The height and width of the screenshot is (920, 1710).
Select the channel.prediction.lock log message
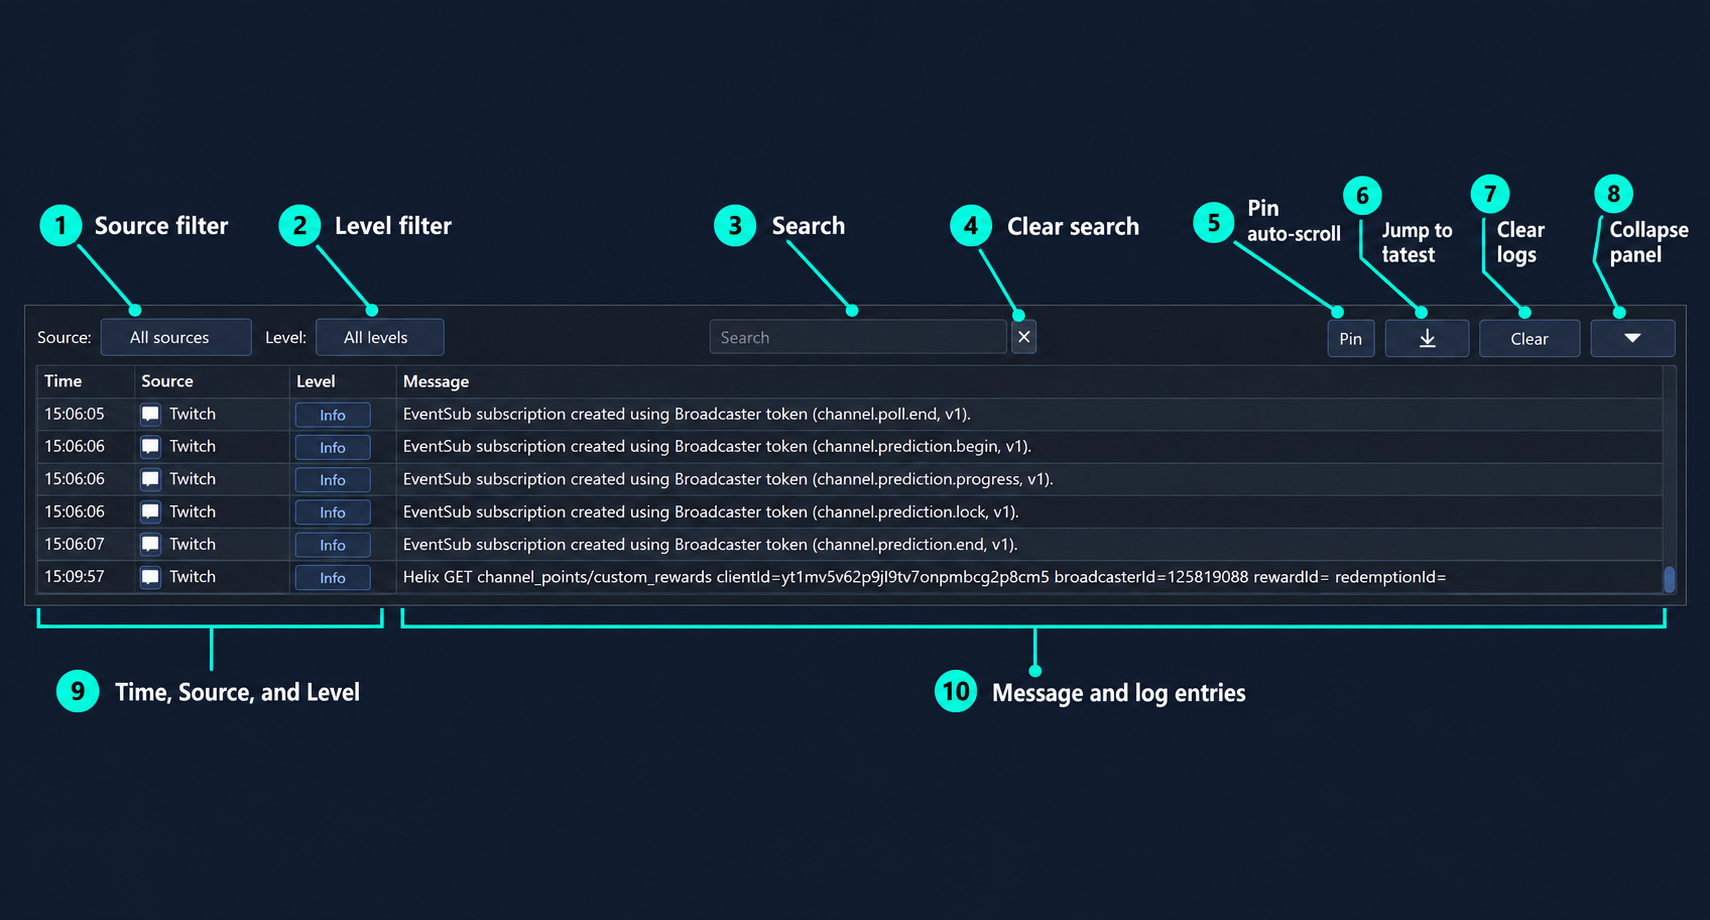point(711,512)
